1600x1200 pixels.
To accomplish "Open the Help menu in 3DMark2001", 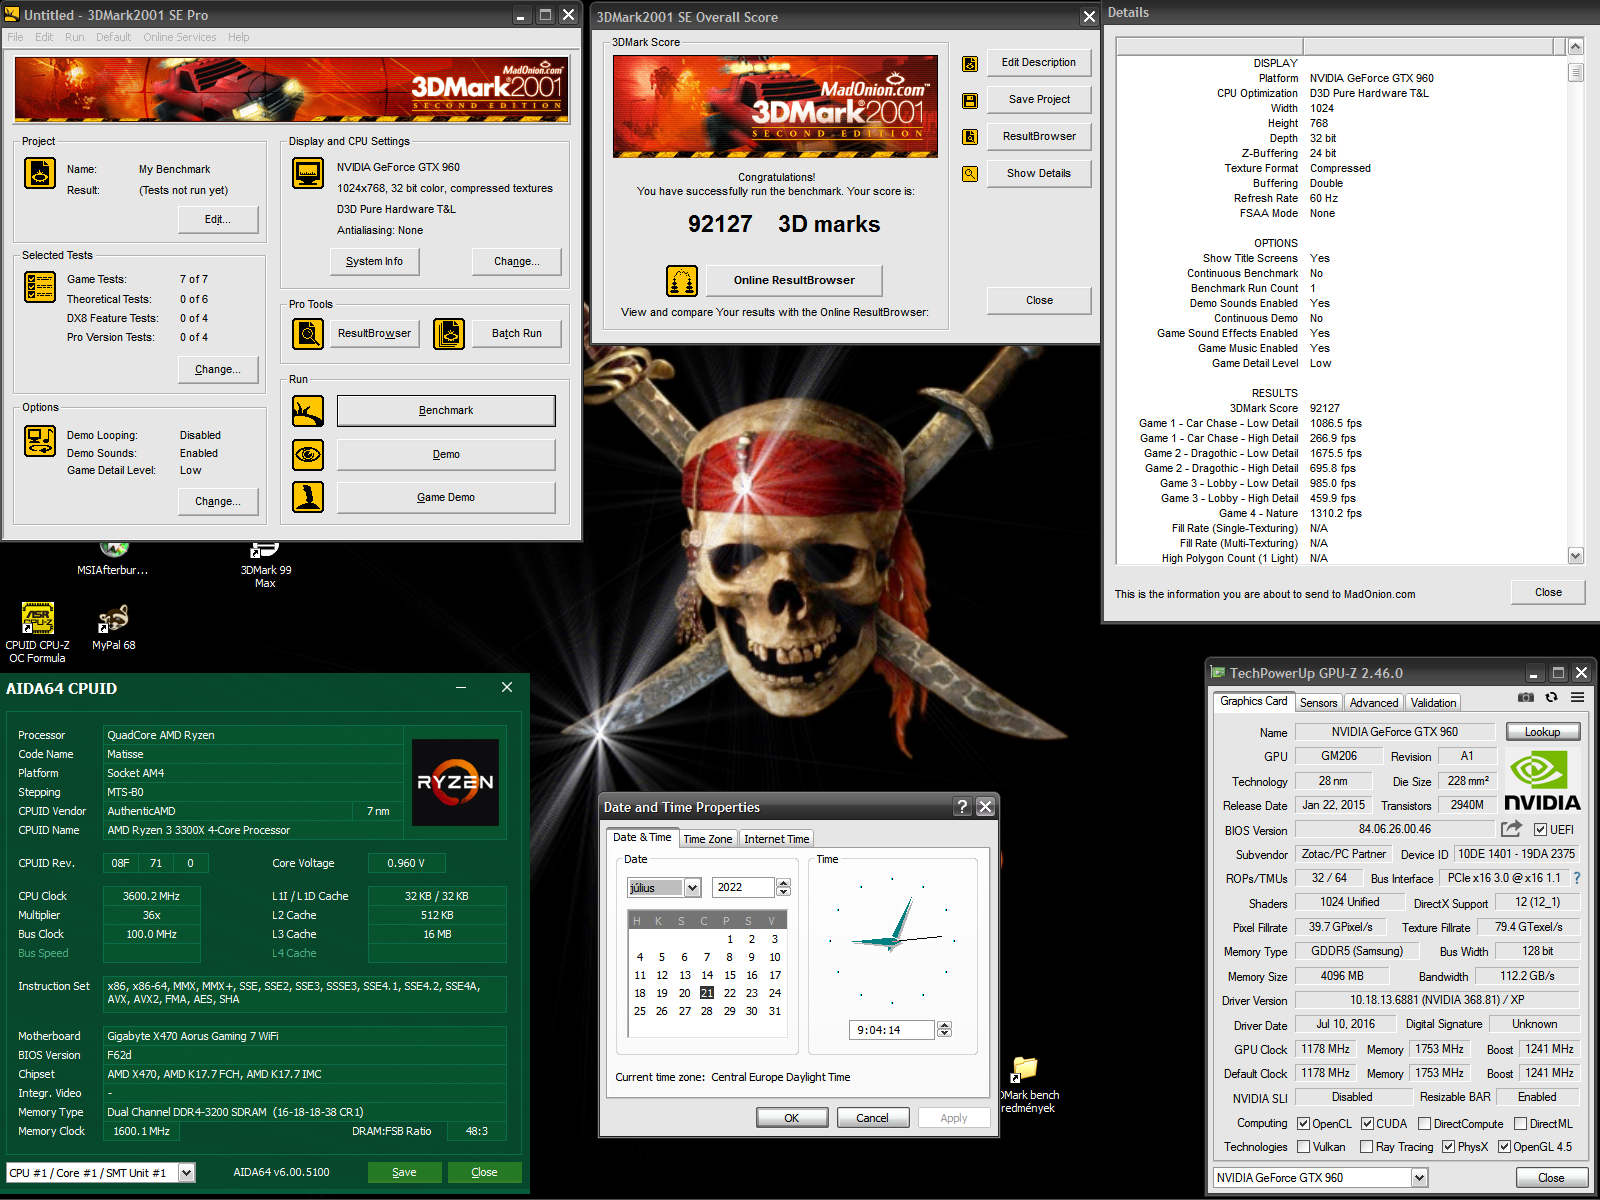I will coord(238,37).
